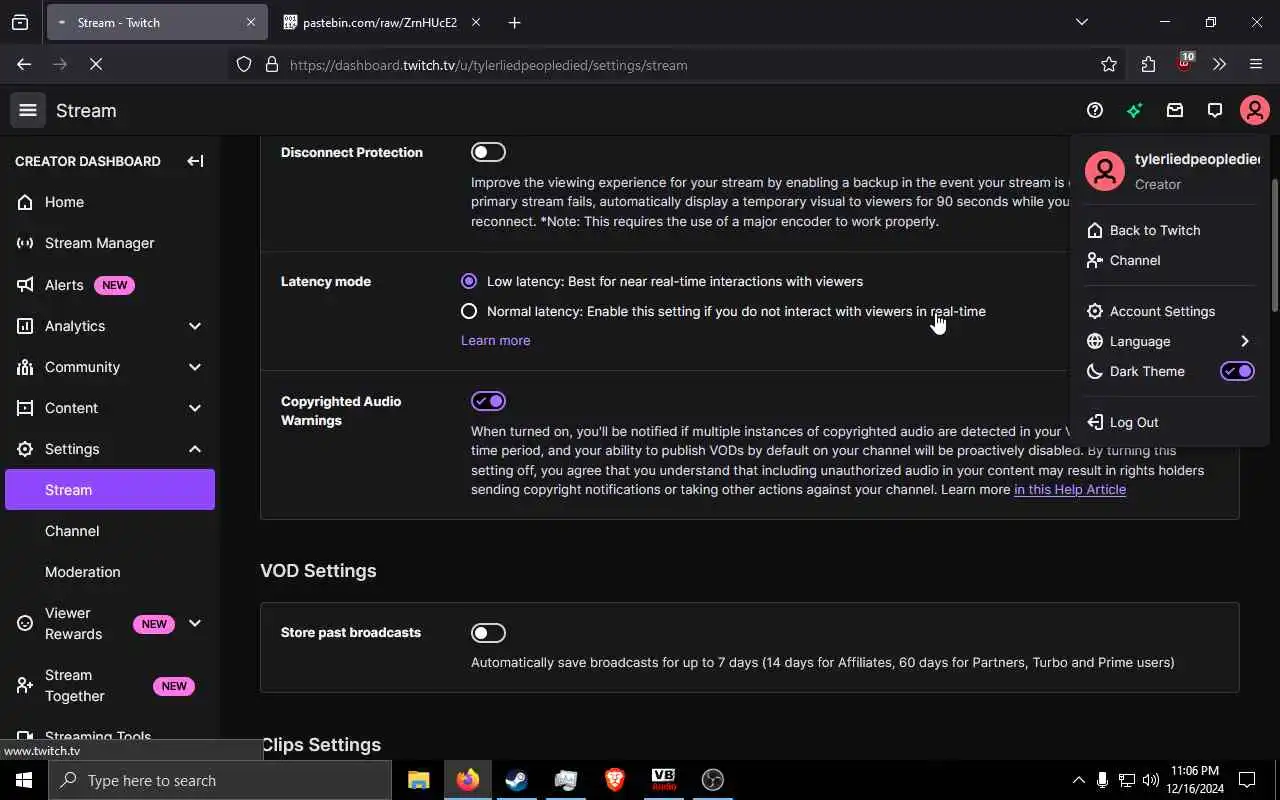Screen dimensions: 1280x800
Task: Click the browser Back arrow
Action: (x=24, y=65)
